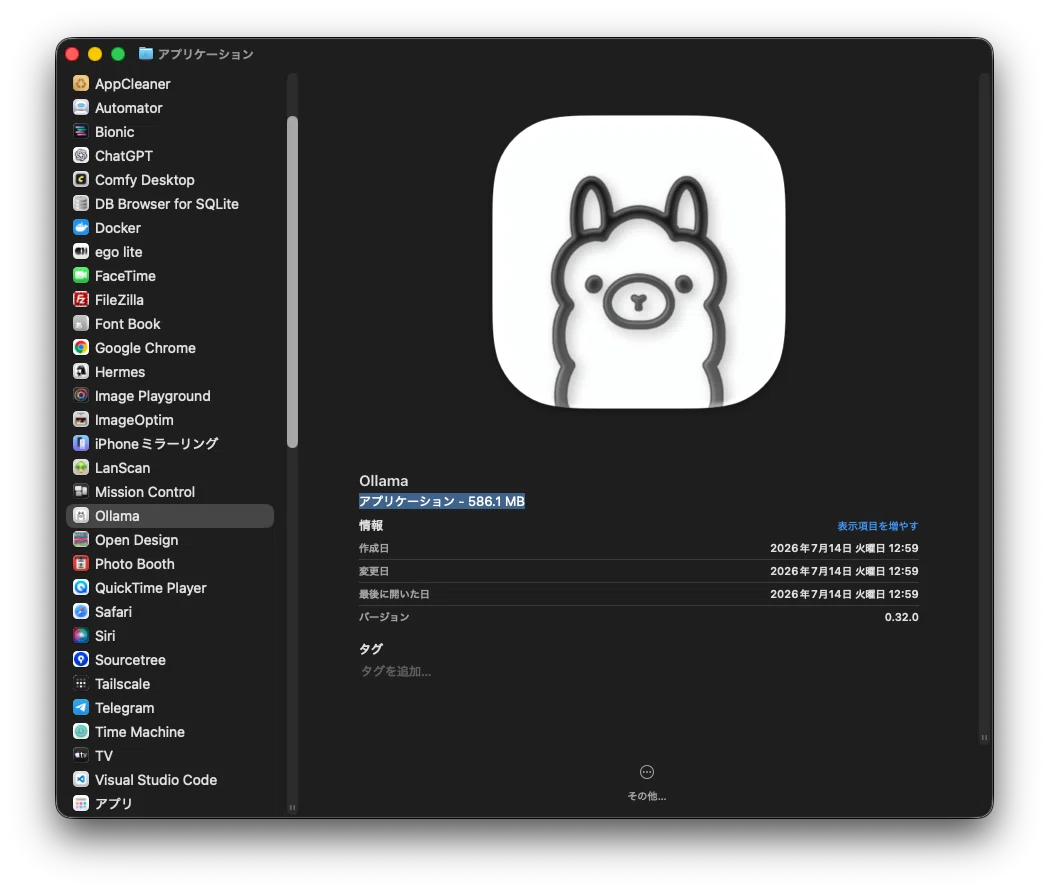The image size is (1049, 892).
Task: Click the Ollama name in preview pane
Action: click(x=383, y=480)
